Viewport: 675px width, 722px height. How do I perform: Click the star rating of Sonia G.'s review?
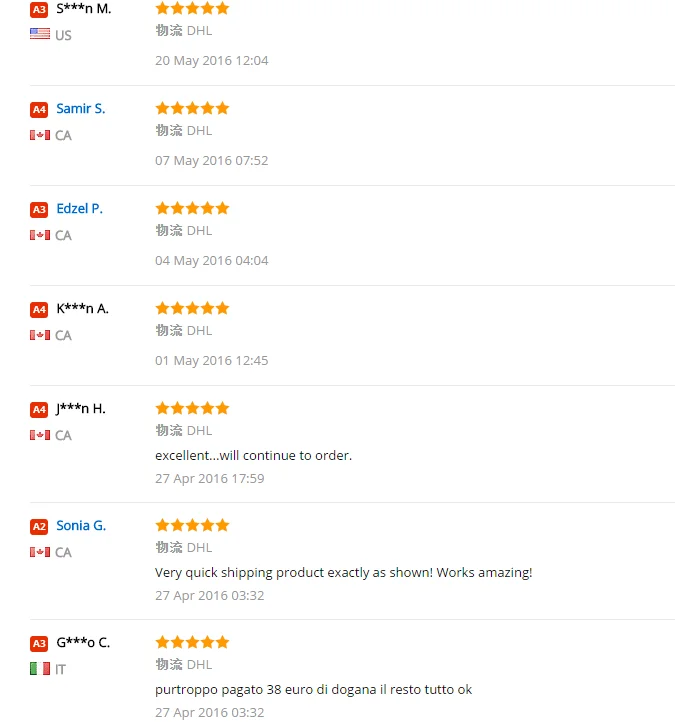tap(192, 525)
